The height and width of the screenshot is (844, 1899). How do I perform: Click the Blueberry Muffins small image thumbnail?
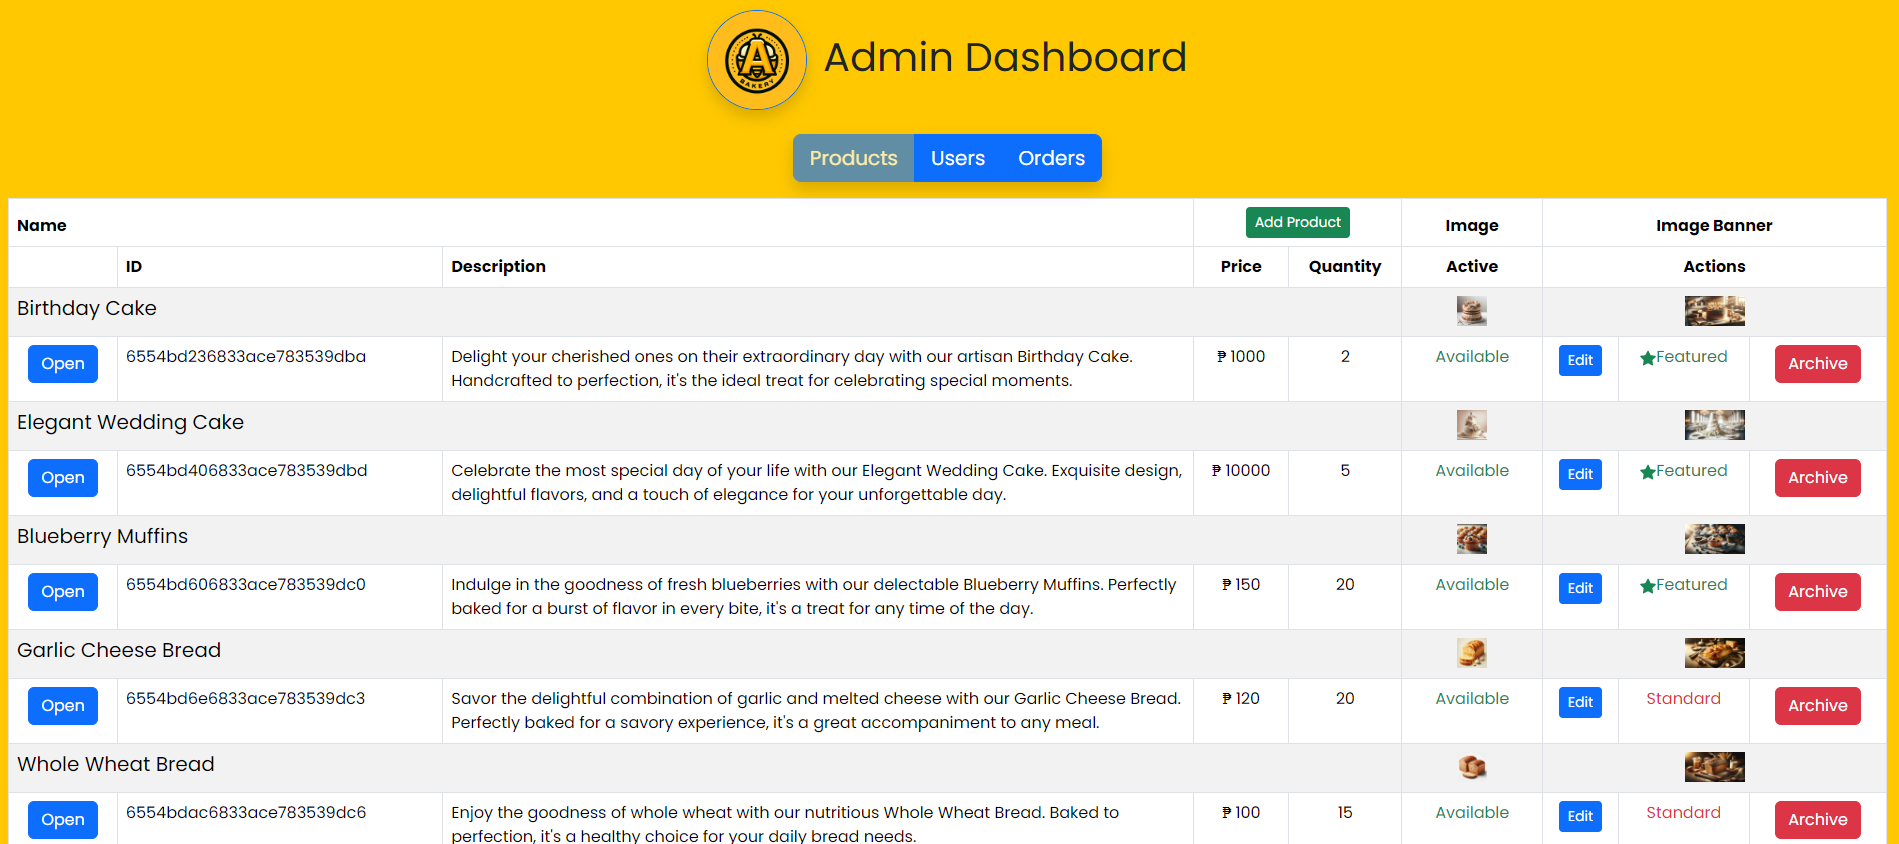click(1471, 539)
